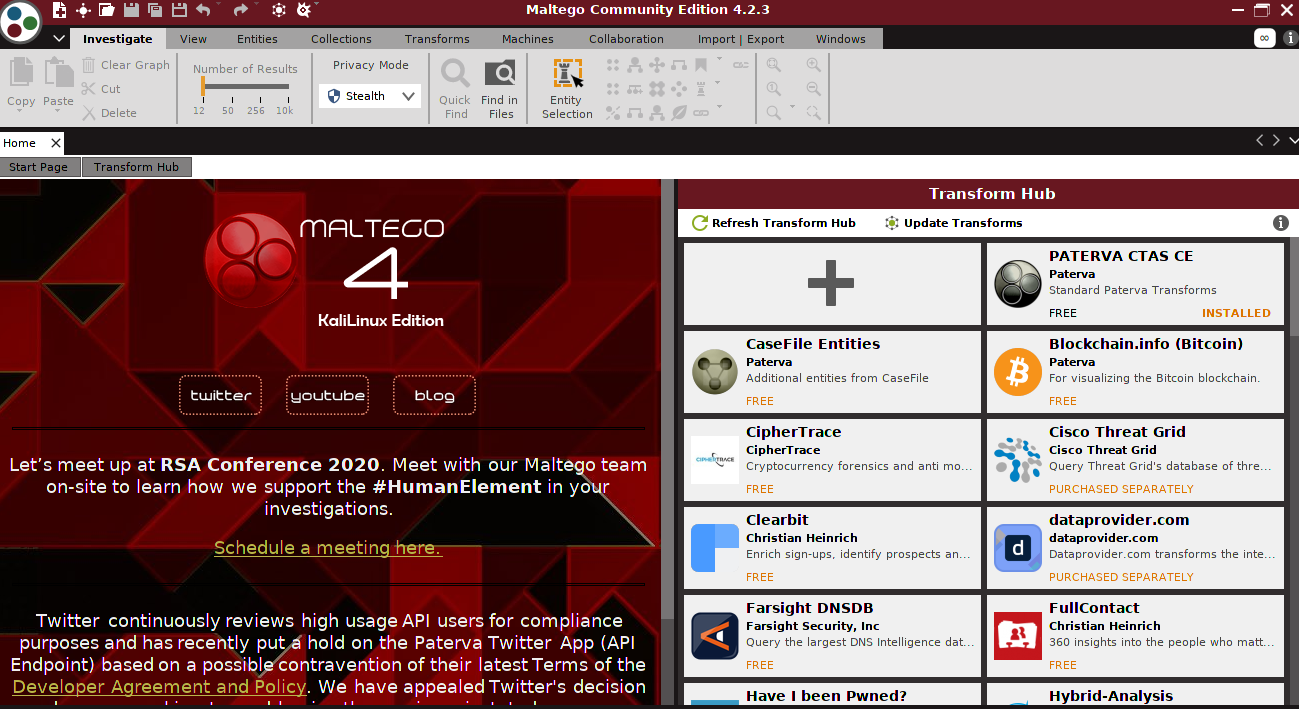
Task: Click the infinity toggle in top right
Action: [x=1264, y=38]
